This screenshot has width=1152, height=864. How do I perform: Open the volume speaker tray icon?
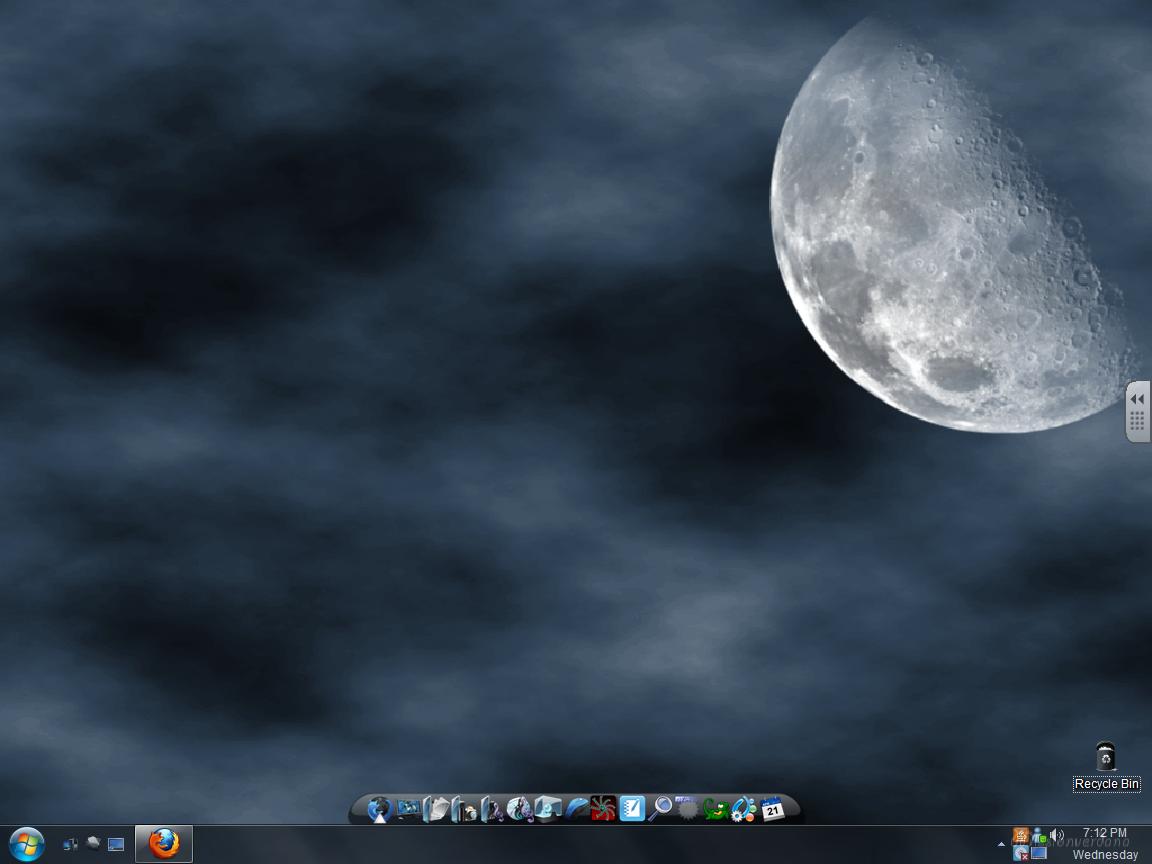click(x=1057, y=835)
